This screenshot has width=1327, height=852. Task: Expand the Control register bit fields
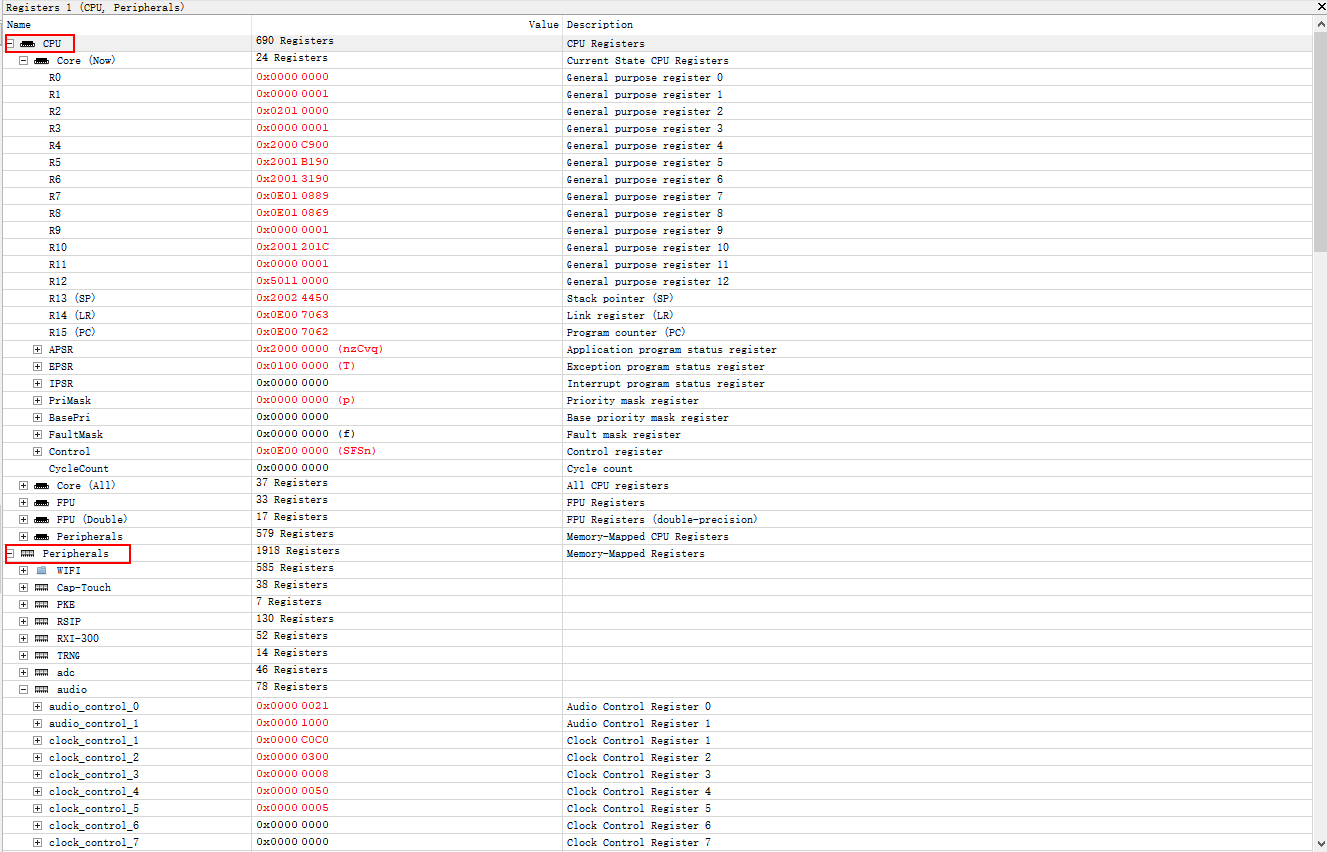(x=38, y=452)
